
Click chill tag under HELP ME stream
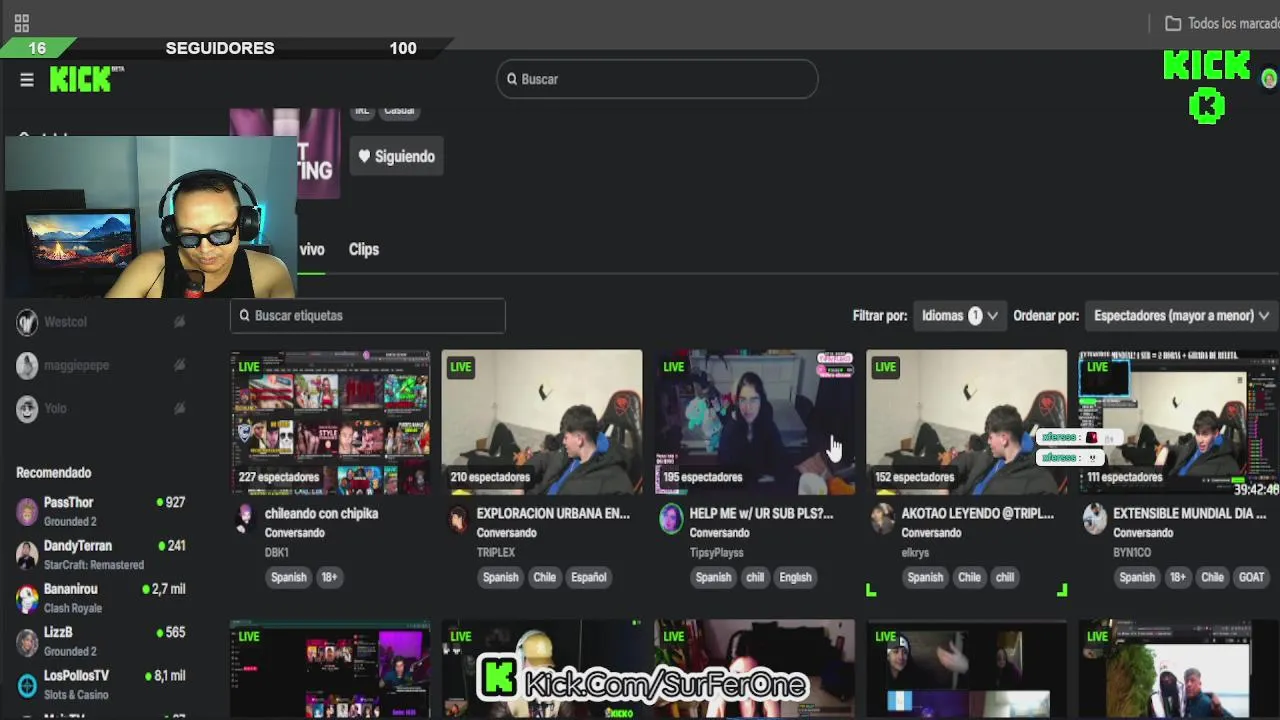click(755, 577)
